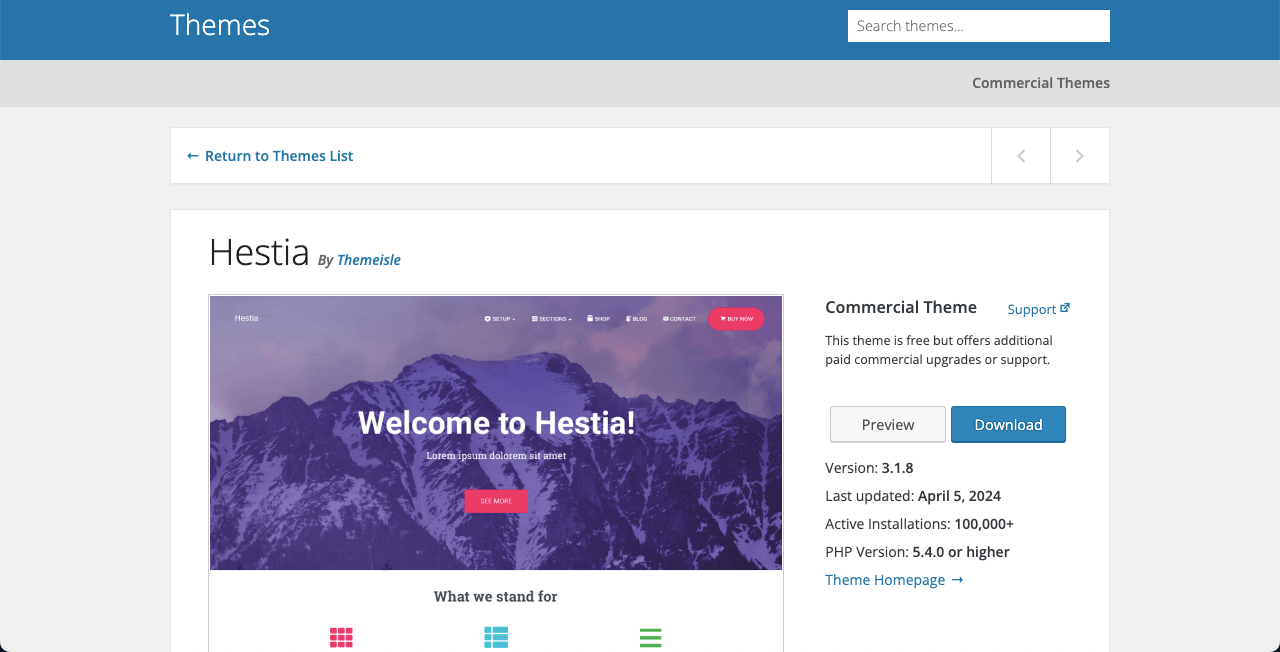Screen dimensions: 1280x652
Task: Click the Themes page heading
Action: [x=220, y=25]
